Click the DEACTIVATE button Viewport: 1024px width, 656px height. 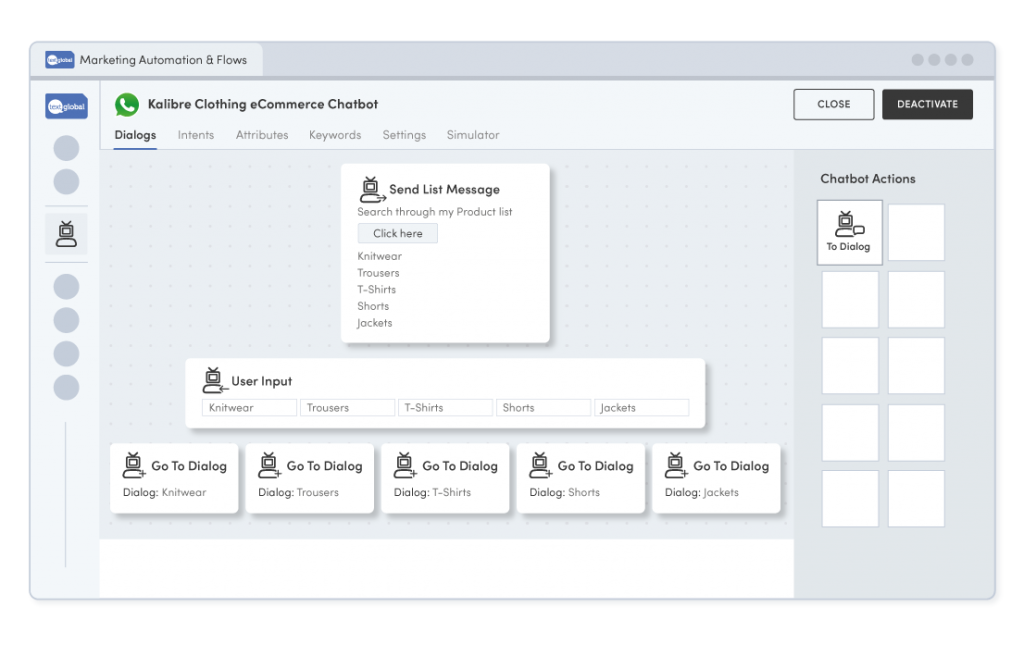[927, 105]
